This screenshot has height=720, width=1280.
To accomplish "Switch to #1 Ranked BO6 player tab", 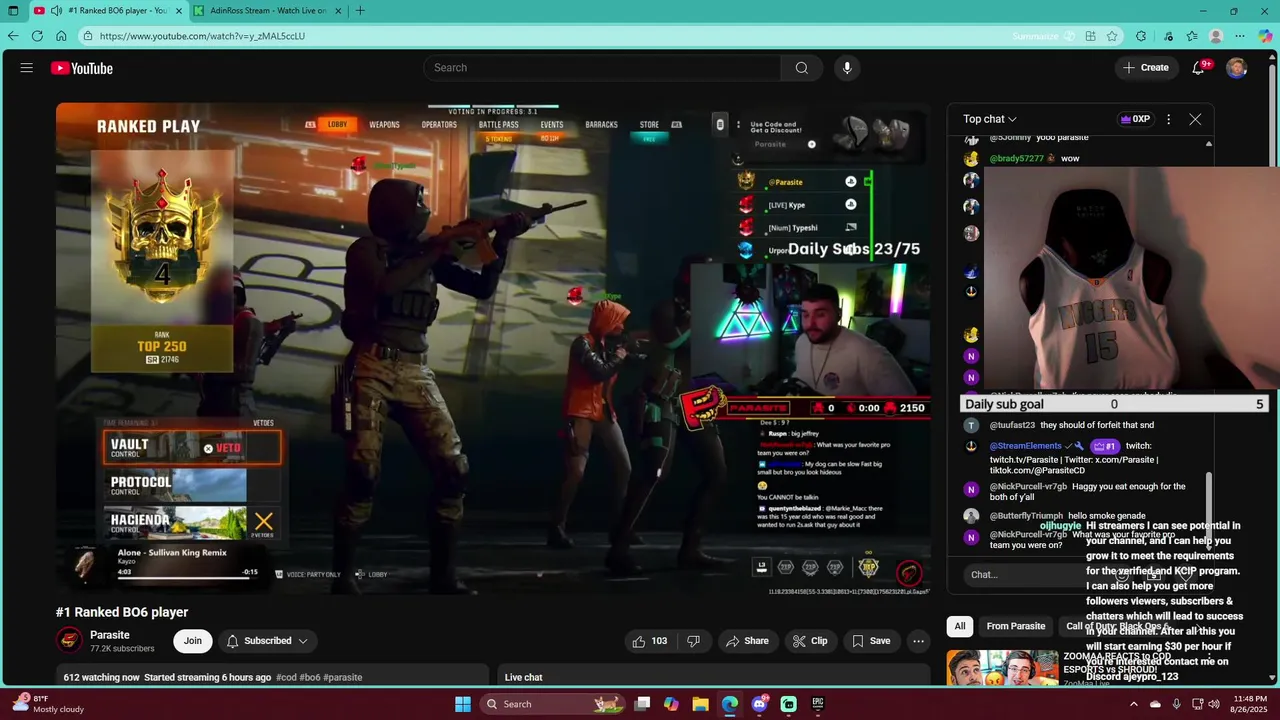I will (x=108, y=11).
